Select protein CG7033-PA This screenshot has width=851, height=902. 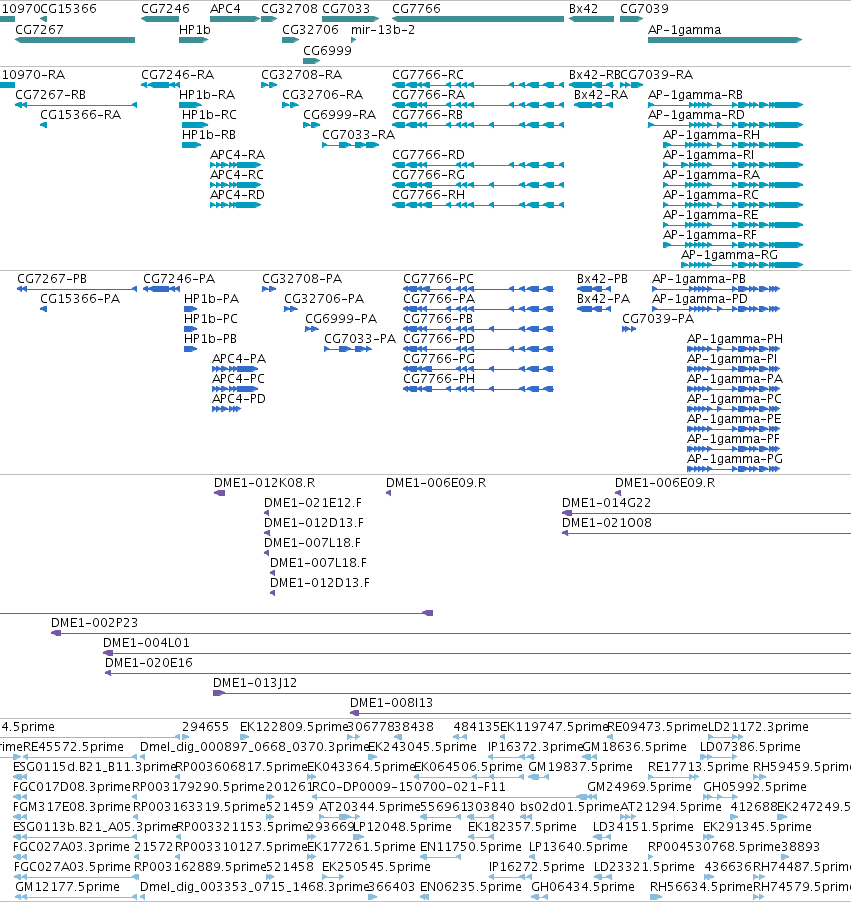[x=360, y=338]
